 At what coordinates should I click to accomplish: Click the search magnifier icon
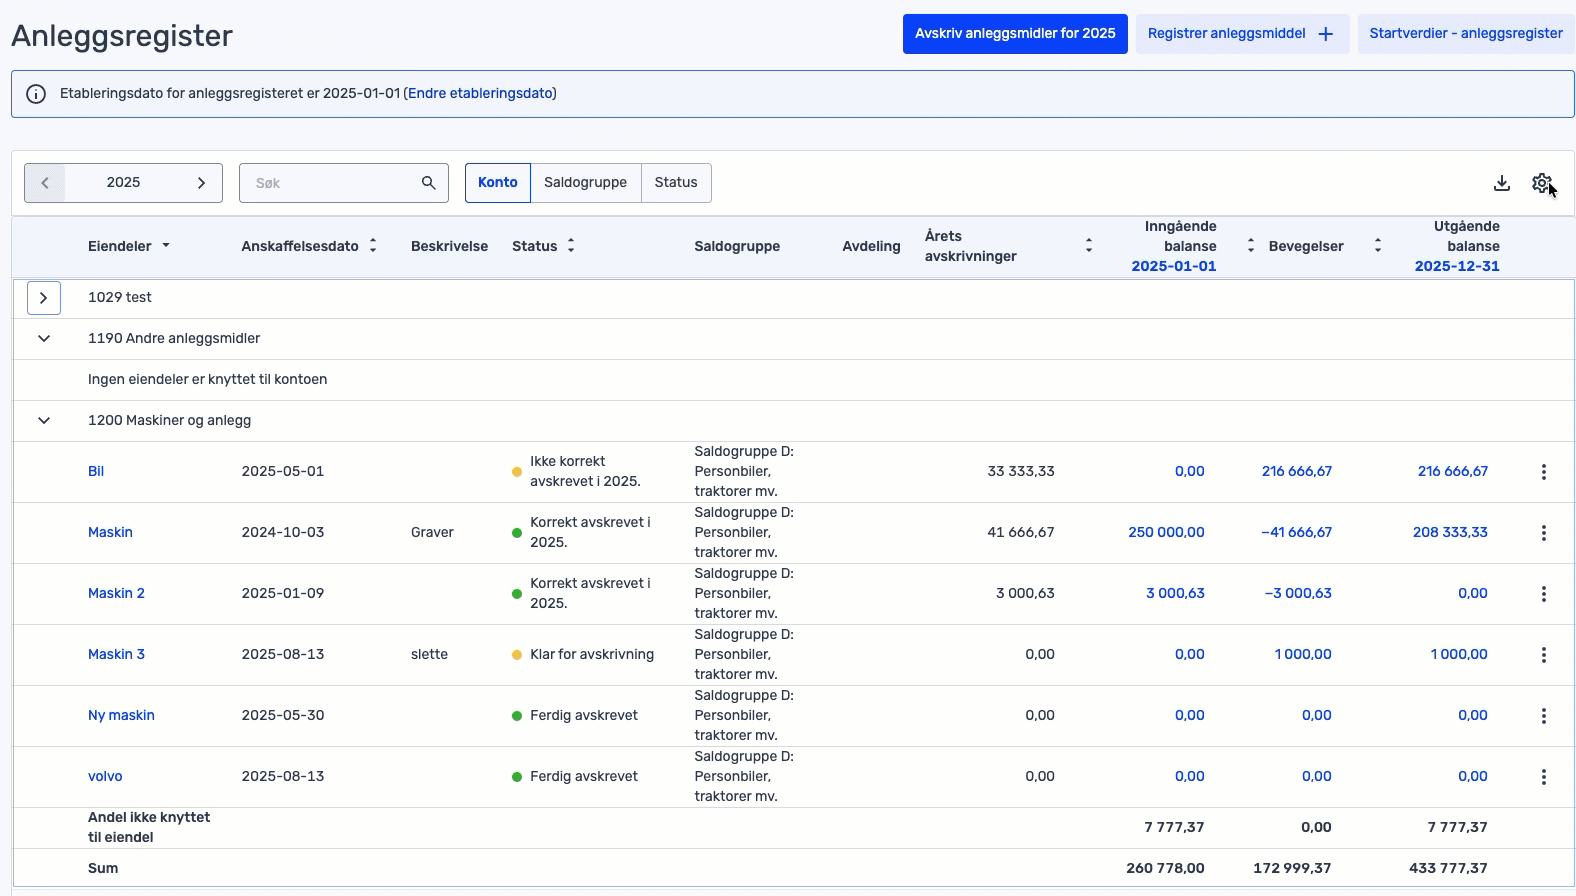point(428,183)
